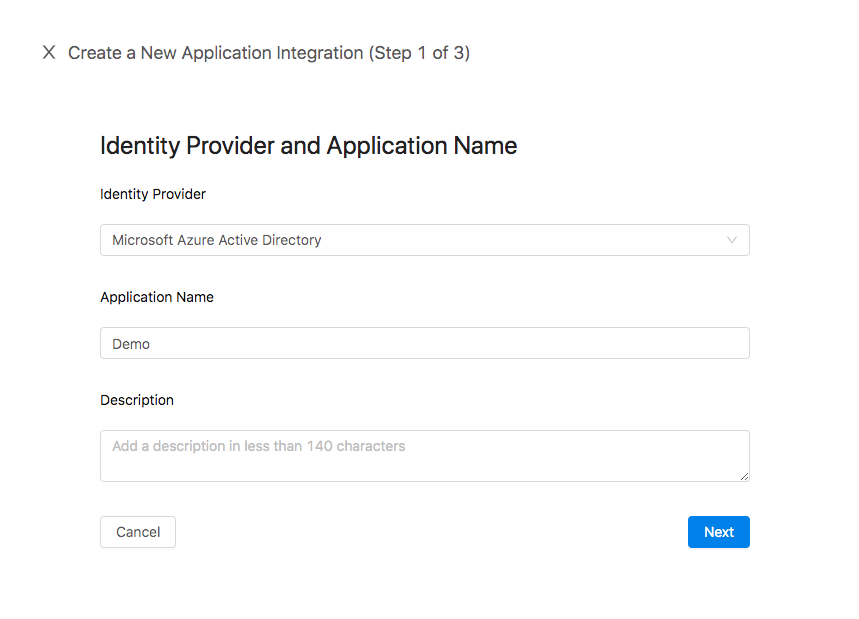Focus the Description text area
Screen dimensions: 859x619
[425, 456]
